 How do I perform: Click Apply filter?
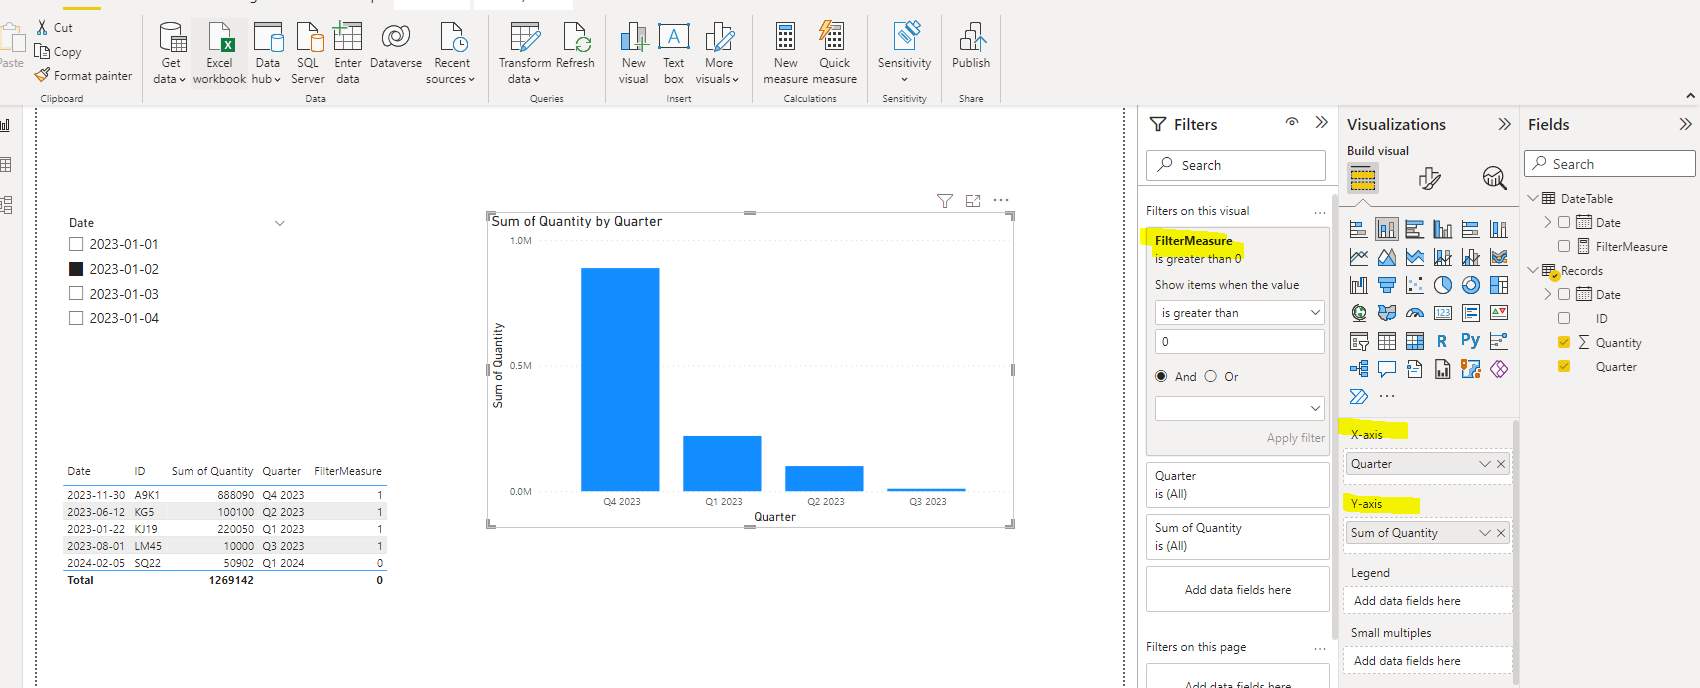click(1295, 438)
